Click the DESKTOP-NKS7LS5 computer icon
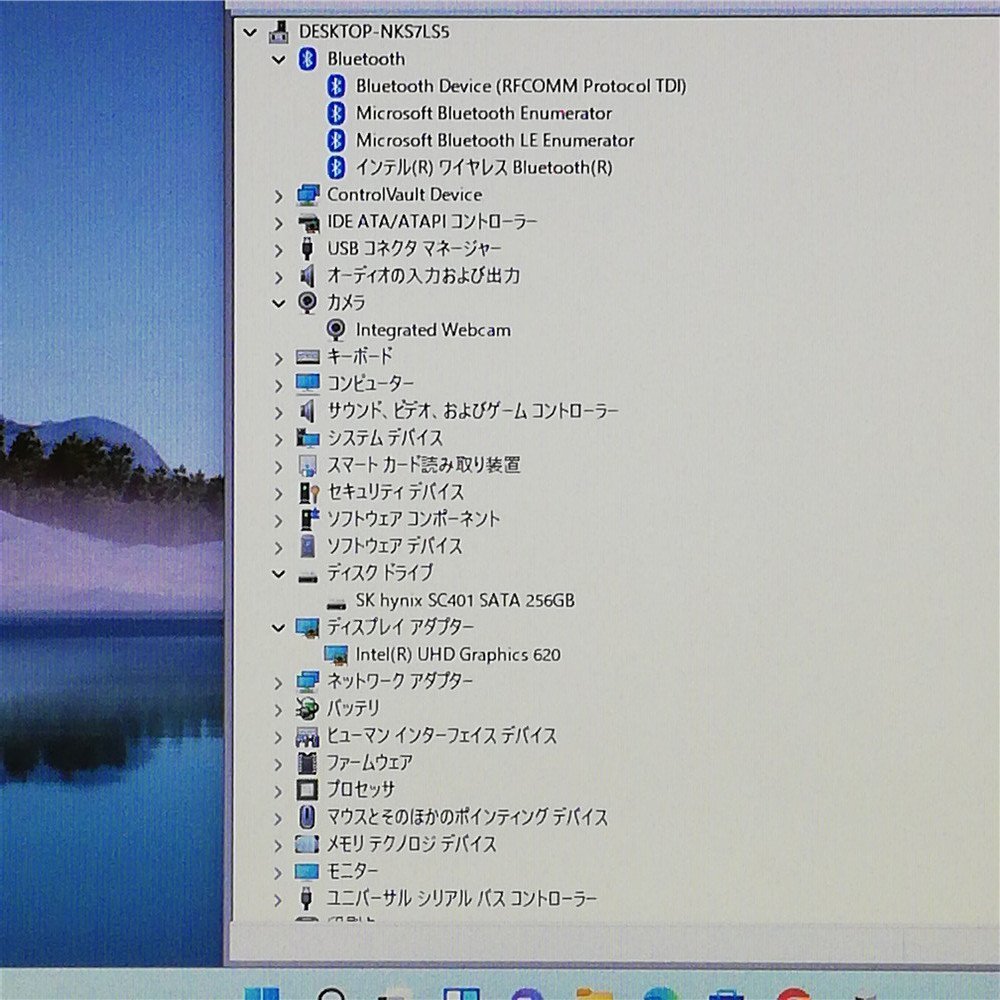This screenshot has height=1000, width=1000. click(x=279, y=31)
